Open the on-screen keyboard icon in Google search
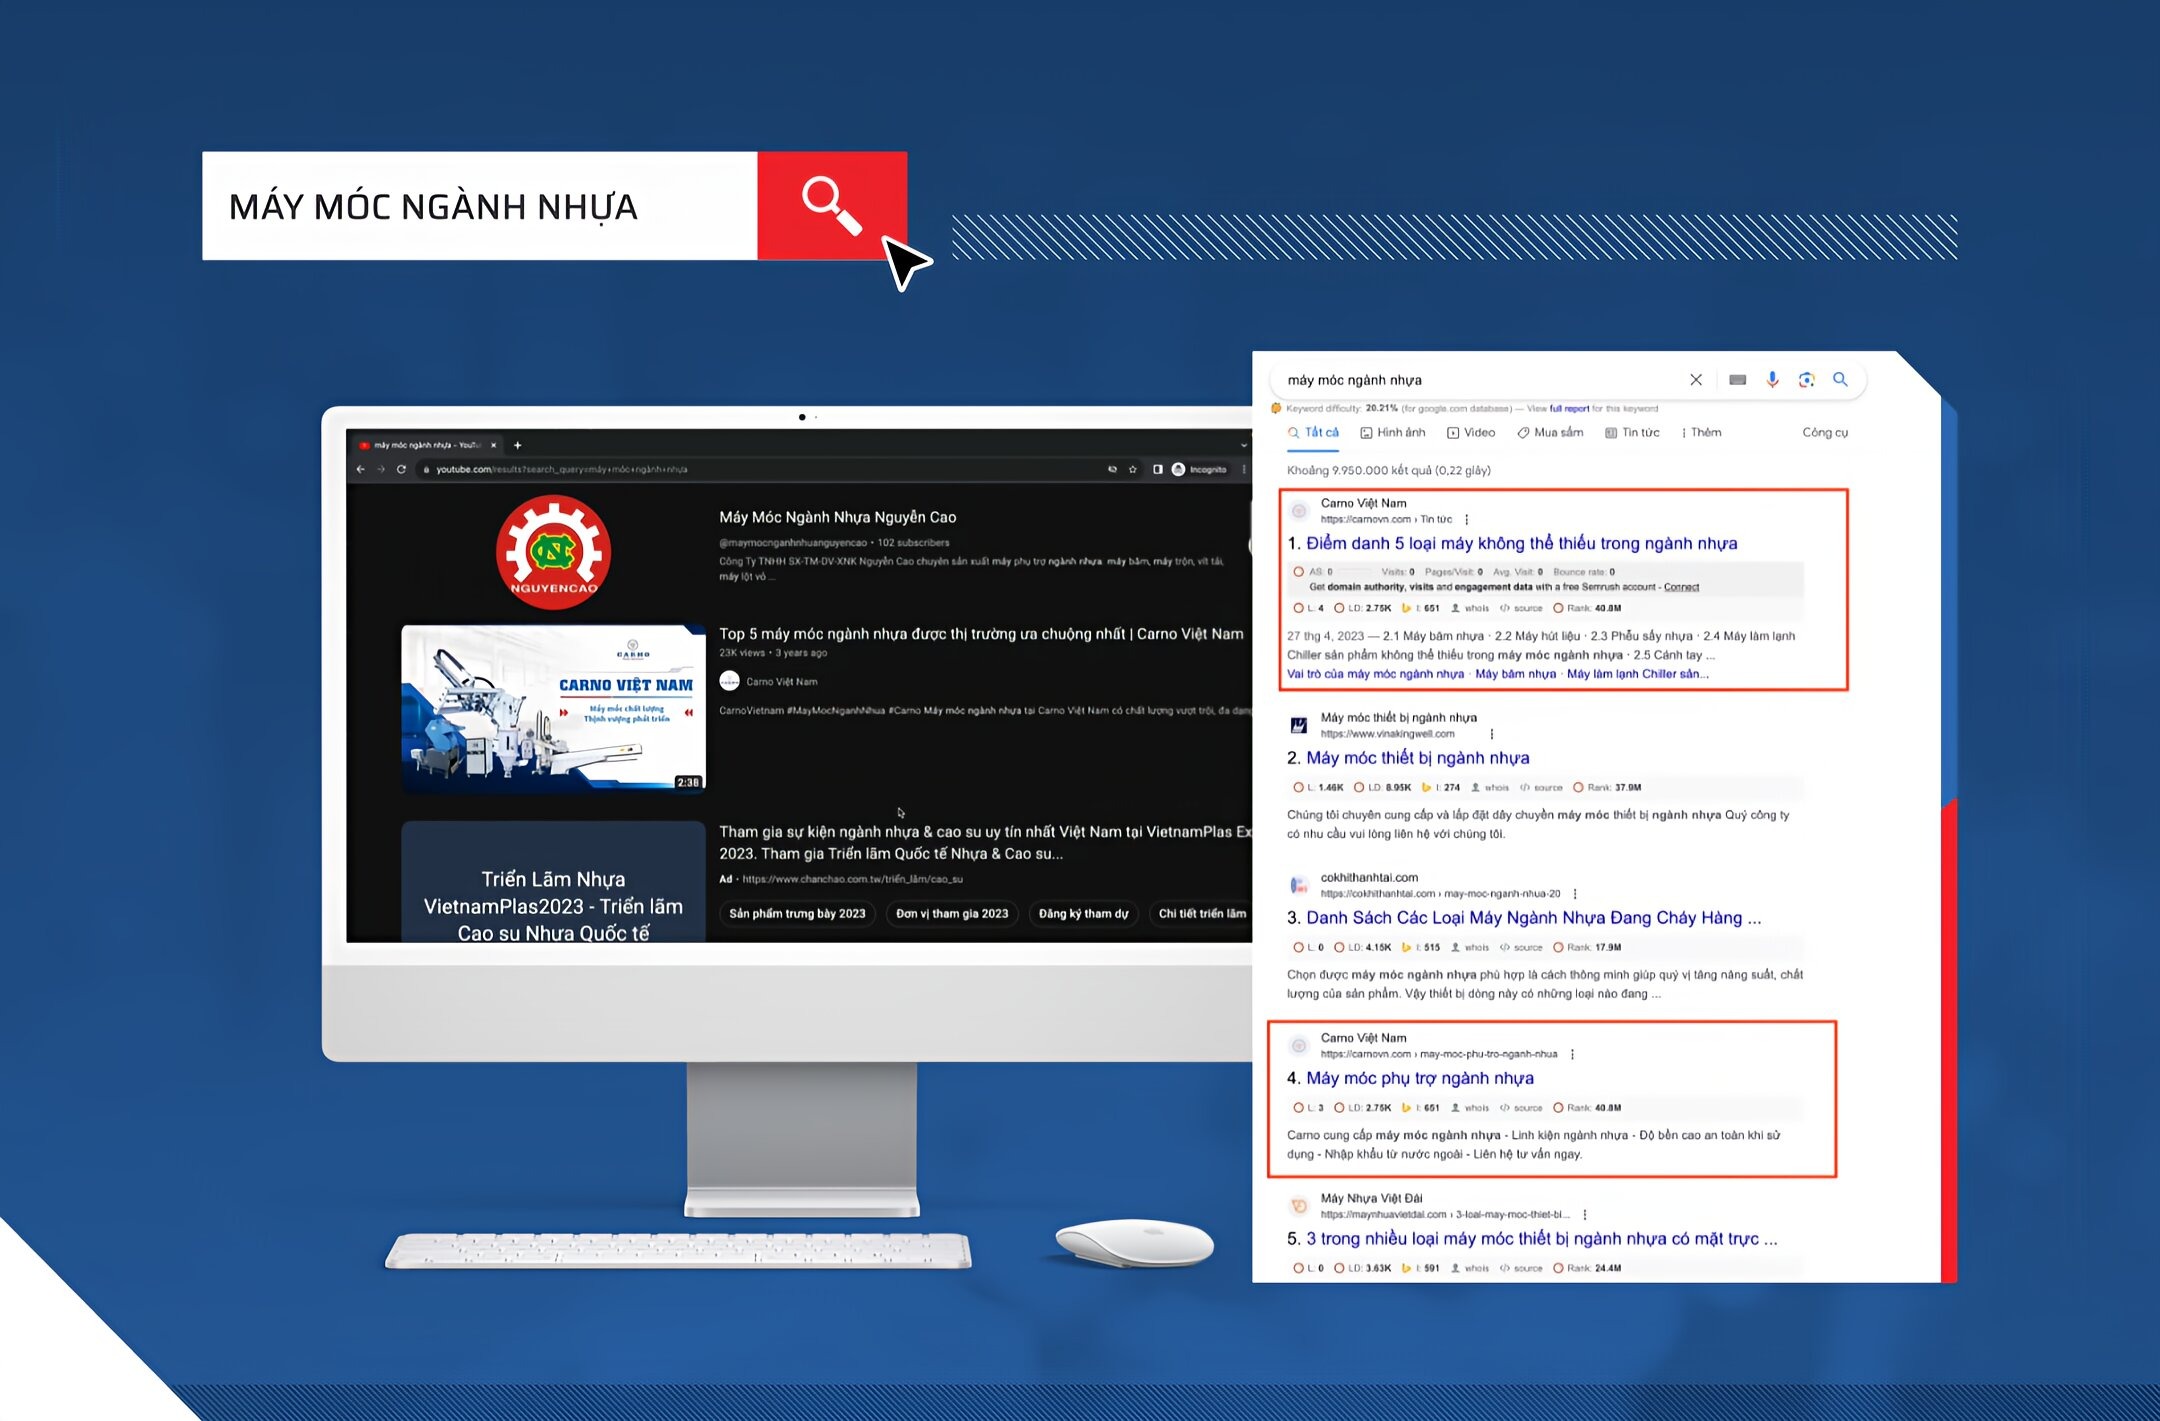 (x=1738, y=380)
